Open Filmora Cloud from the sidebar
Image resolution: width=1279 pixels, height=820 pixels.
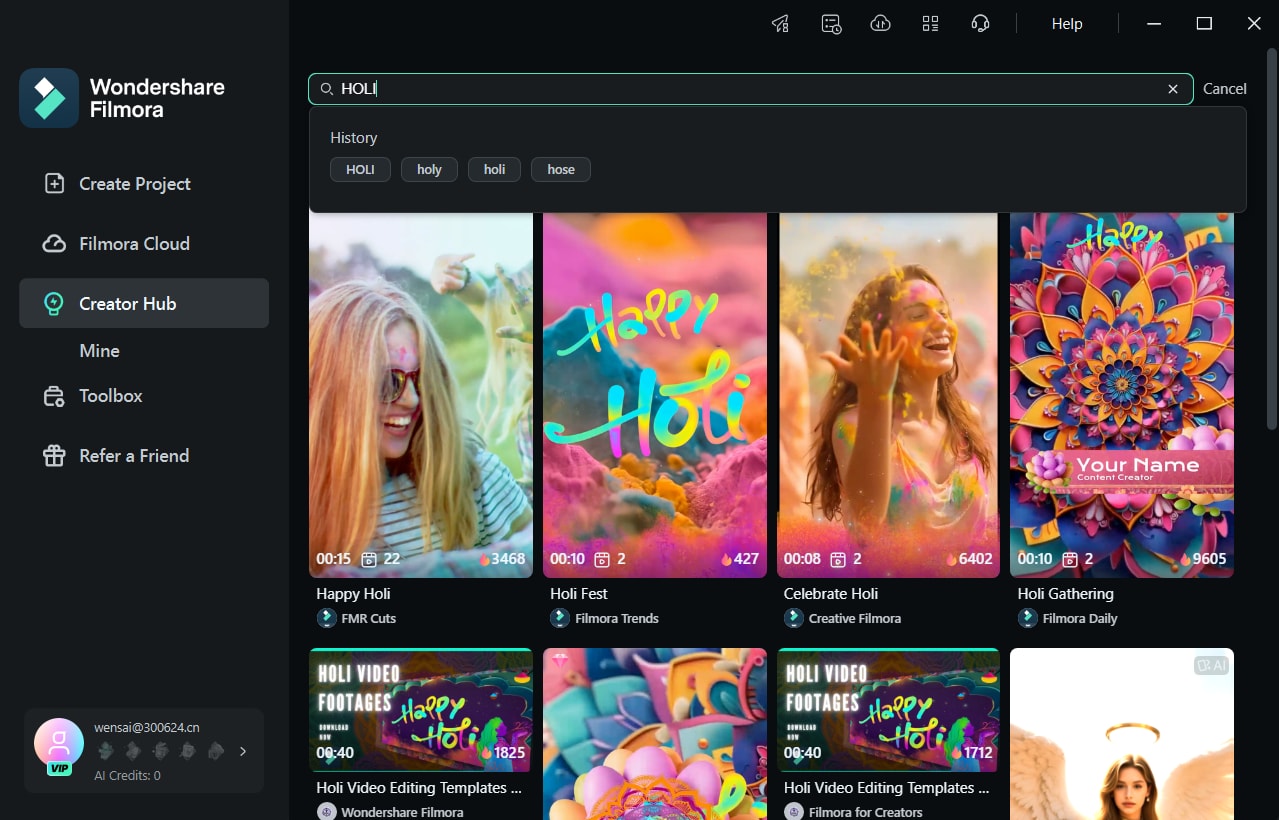click(x=134, y=243)
